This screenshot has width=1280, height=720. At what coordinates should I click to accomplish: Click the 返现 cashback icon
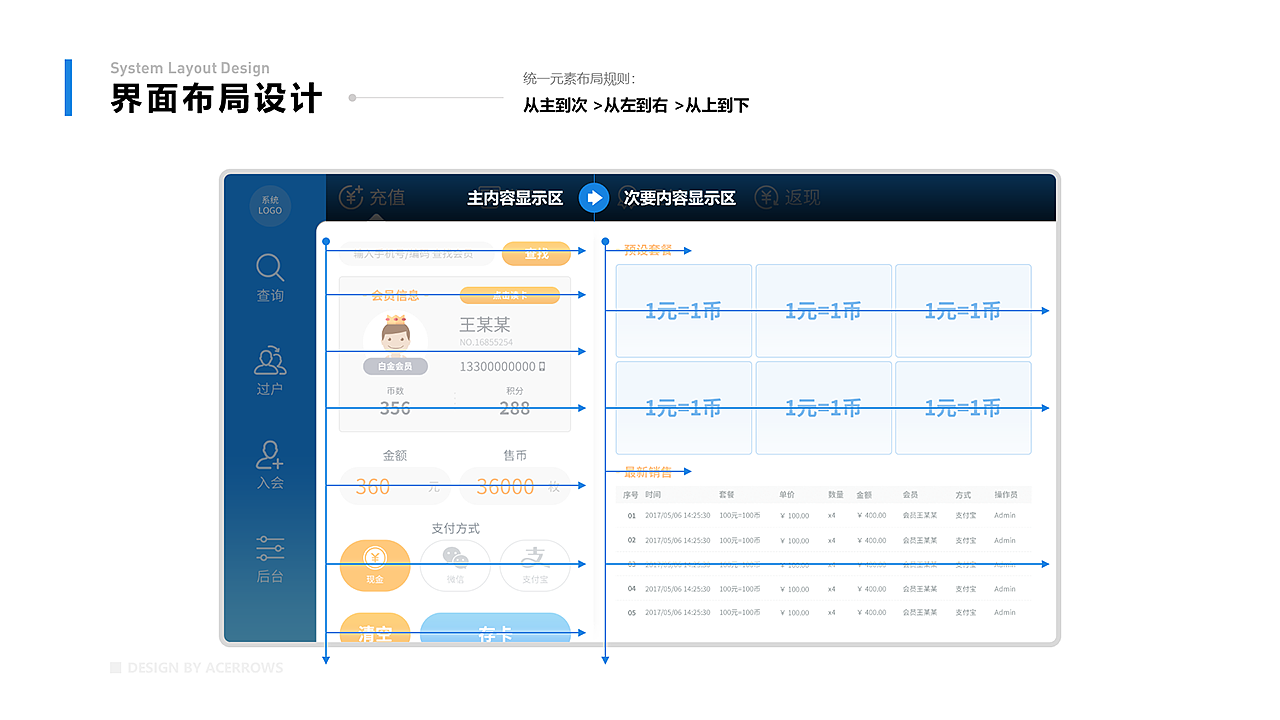[x=788, y=197]
